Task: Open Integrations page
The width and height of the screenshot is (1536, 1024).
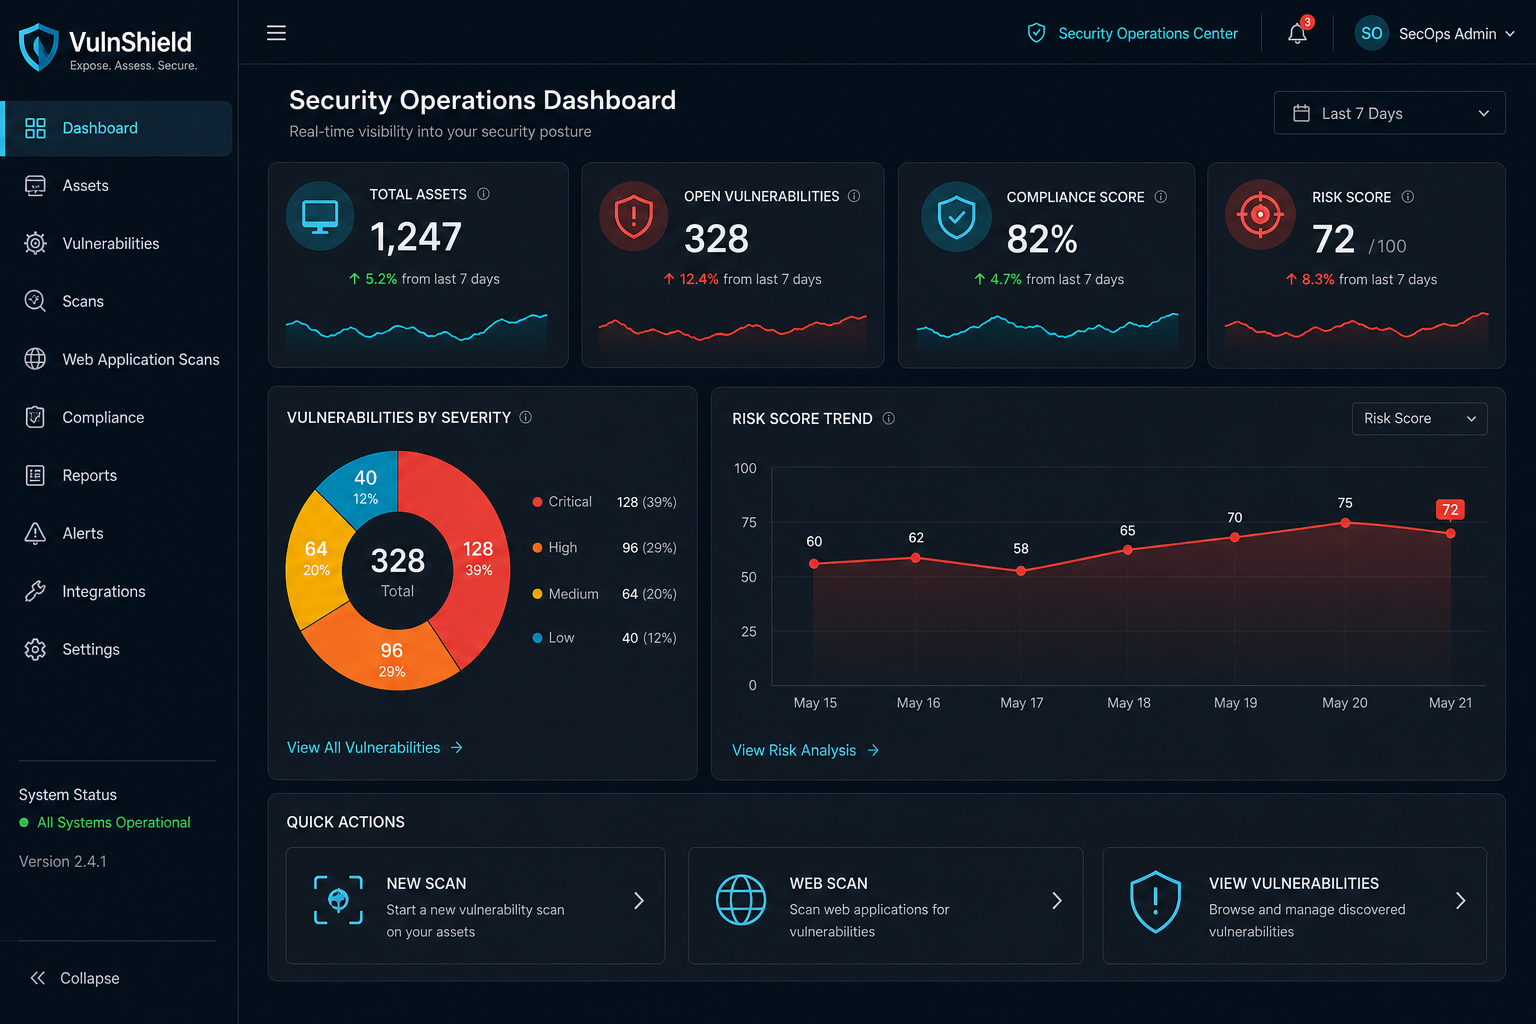Action: [118, 591]
